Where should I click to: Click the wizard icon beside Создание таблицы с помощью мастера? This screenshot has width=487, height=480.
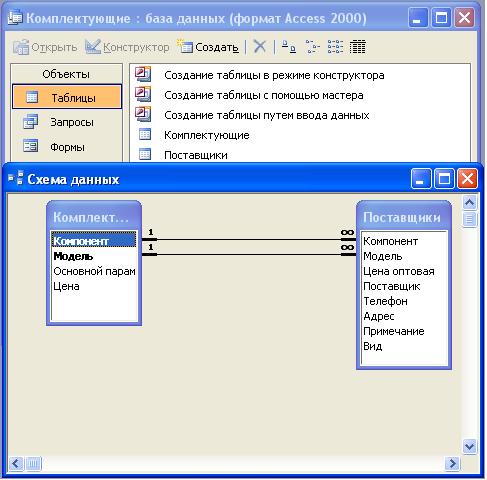click(x=143, y=94)
